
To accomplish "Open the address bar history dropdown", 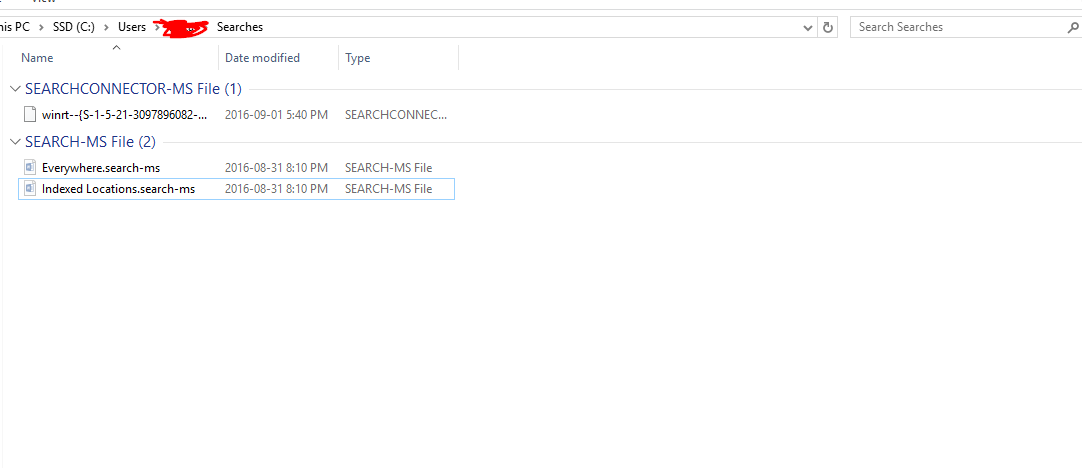I will pos(808,28).
